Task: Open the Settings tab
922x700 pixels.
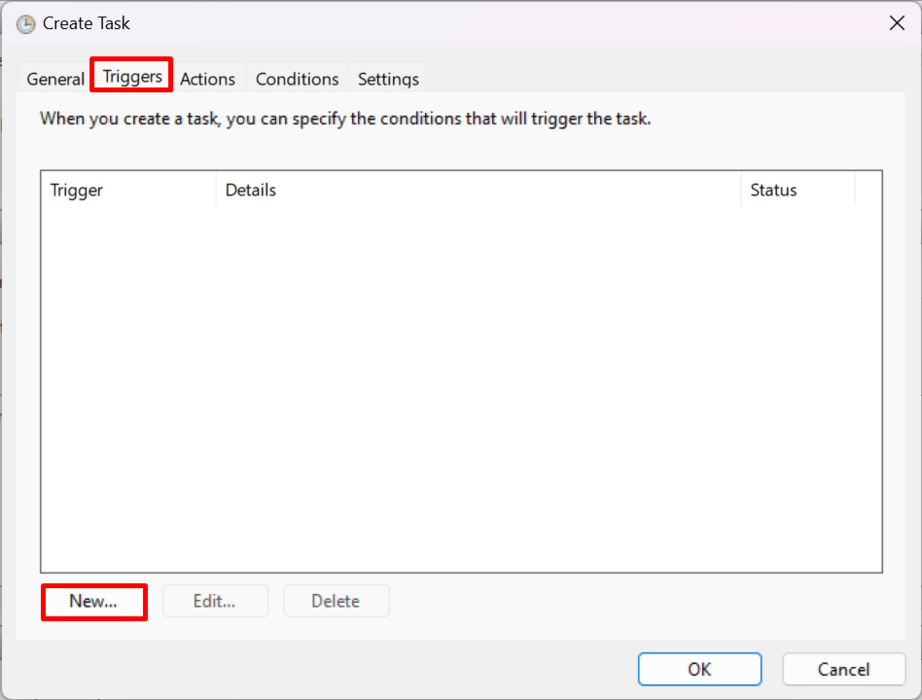Action: click(387, 78)
